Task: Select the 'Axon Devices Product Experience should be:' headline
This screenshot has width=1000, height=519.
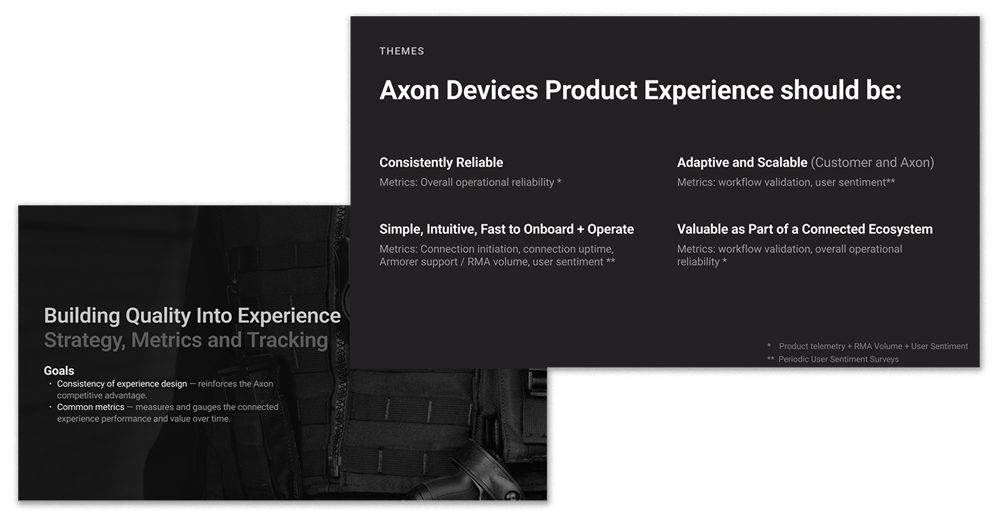Action: pos(640,91)
